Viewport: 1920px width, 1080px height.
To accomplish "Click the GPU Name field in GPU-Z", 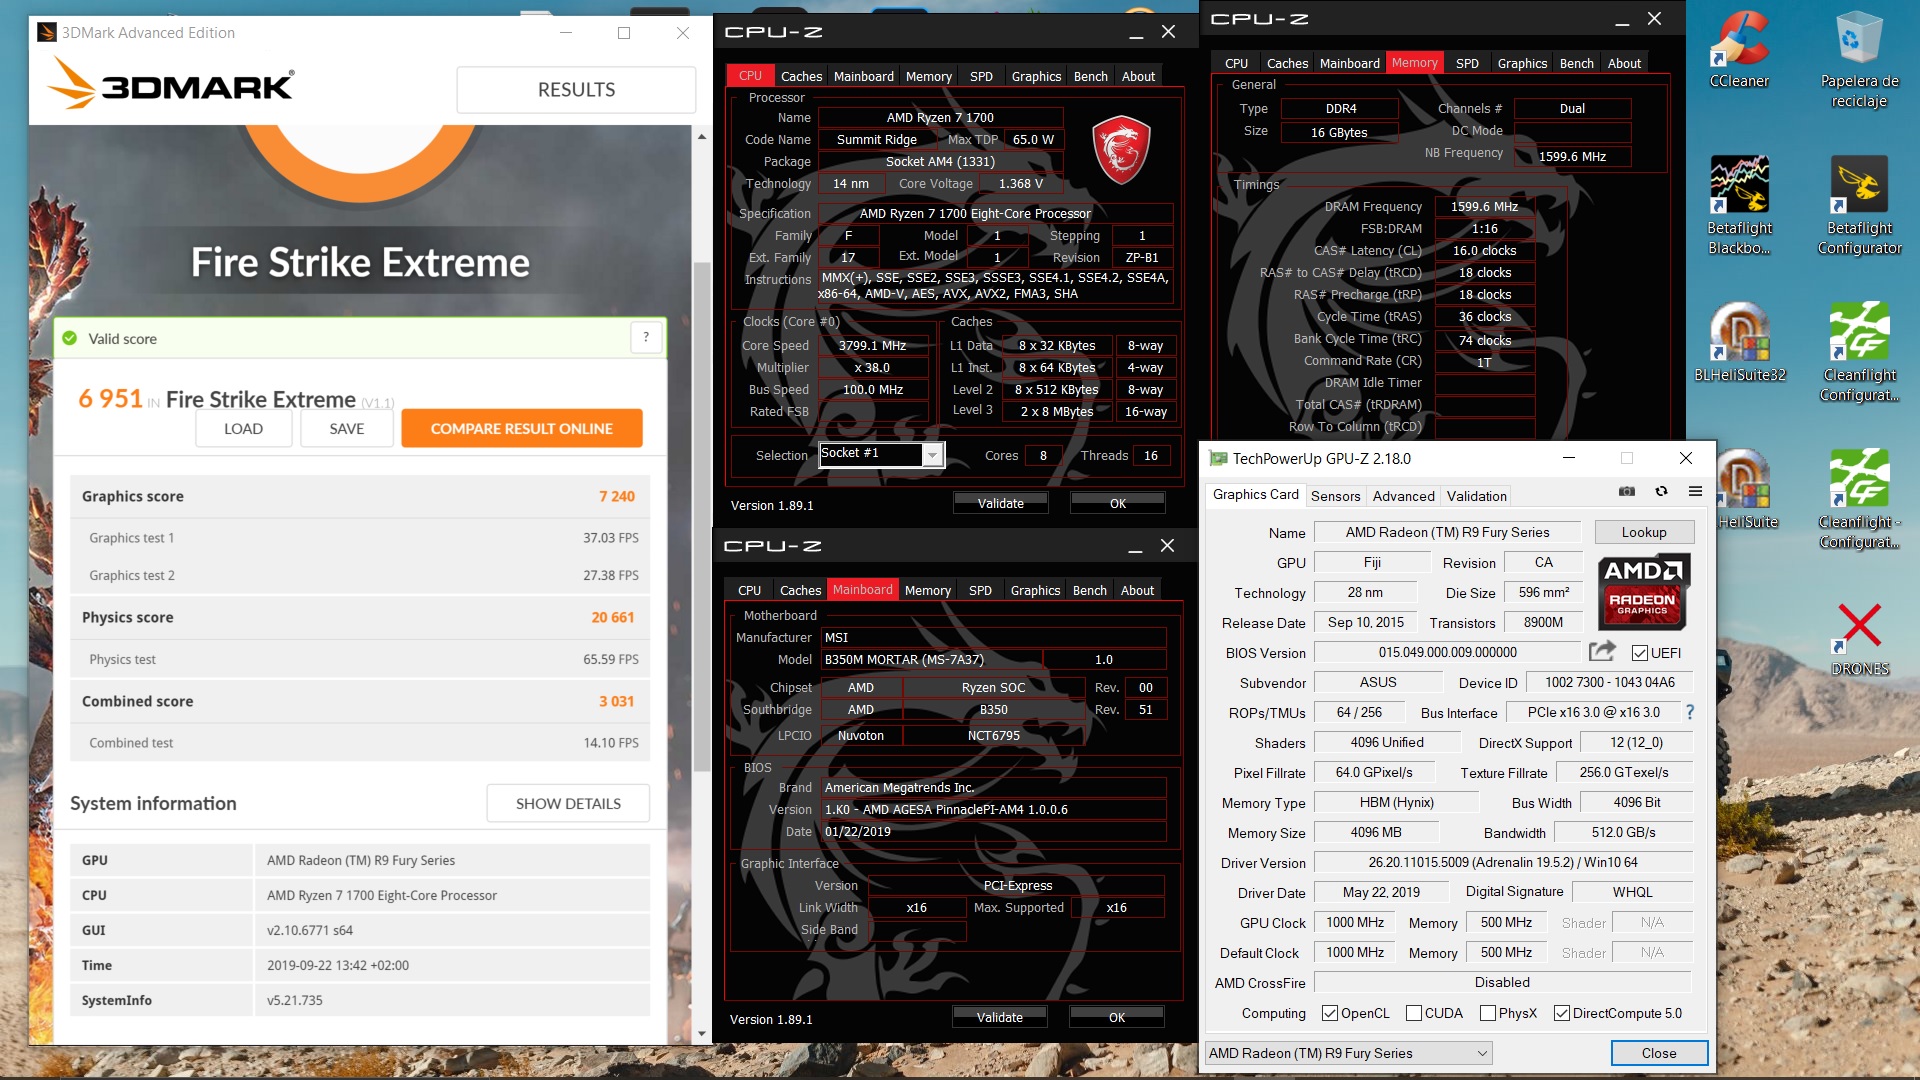I will [1447, 532].
